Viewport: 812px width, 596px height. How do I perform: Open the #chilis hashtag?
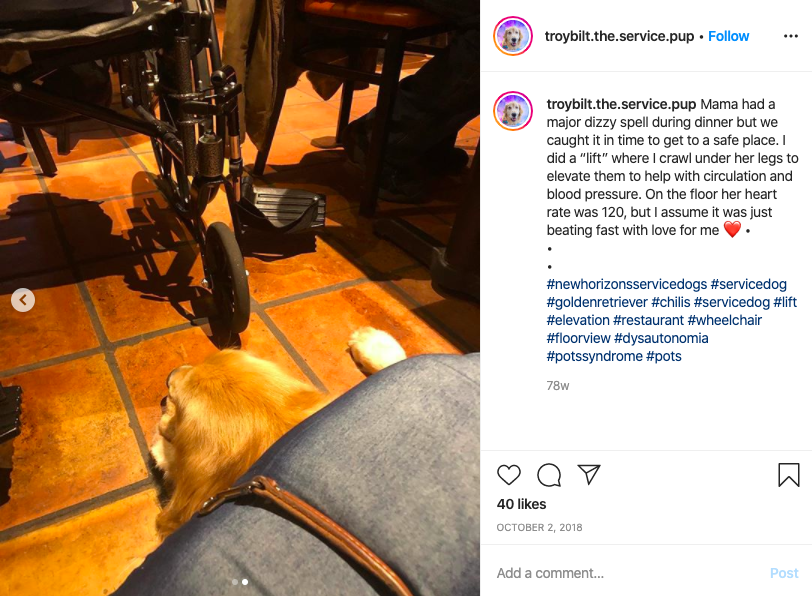coord(671,302)
